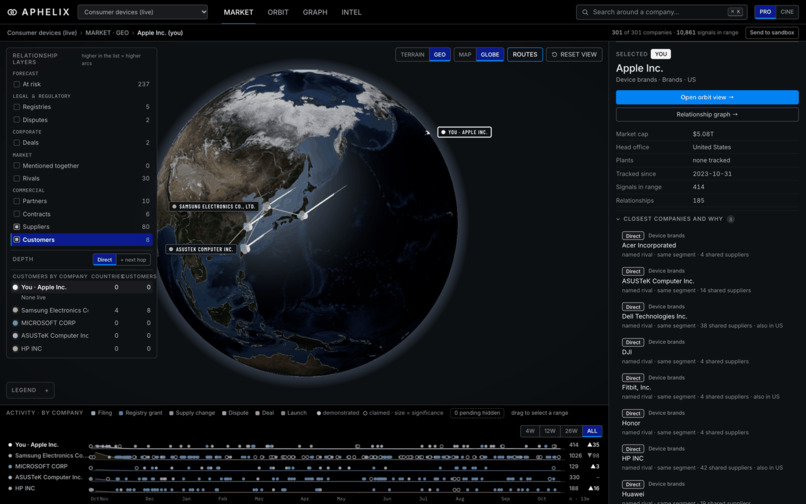The image size is (806, 504).
Task: Uncheck the Customers layer checkbox
Action: click(16, 240)
